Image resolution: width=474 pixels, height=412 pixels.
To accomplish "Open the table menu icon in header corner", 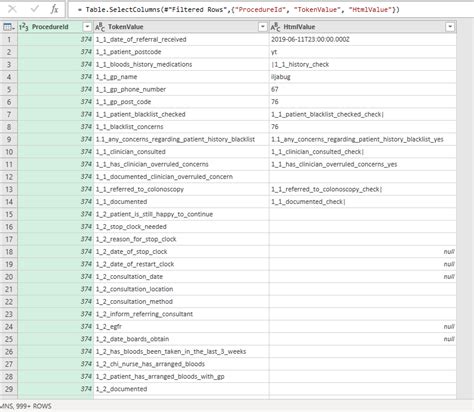I will click(x=8, y=27).
